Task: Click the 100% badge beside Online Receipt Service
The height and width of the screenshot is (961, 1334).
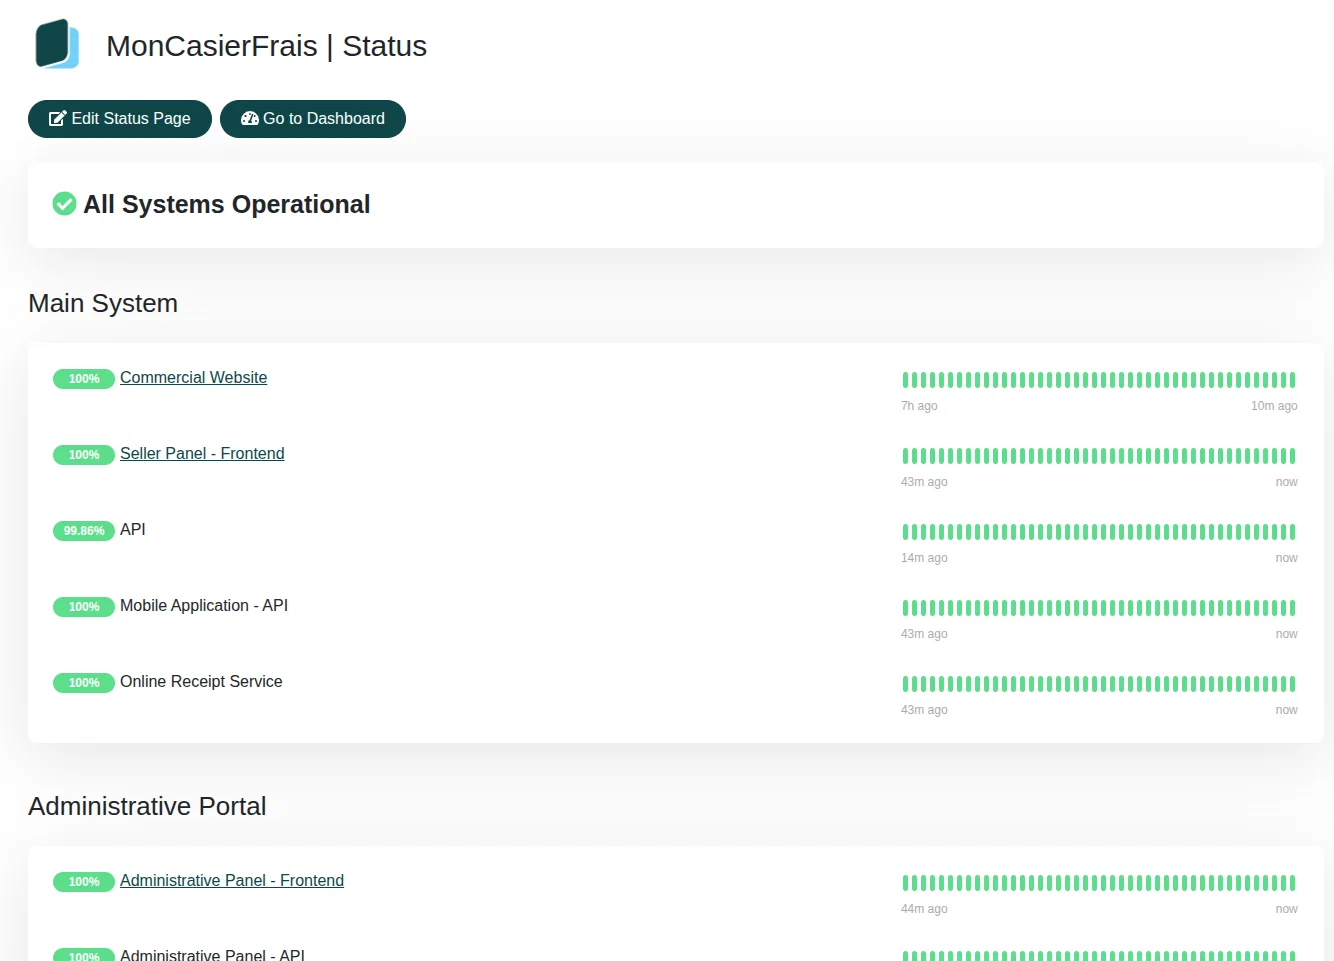Action: click(x=84, y=683)
